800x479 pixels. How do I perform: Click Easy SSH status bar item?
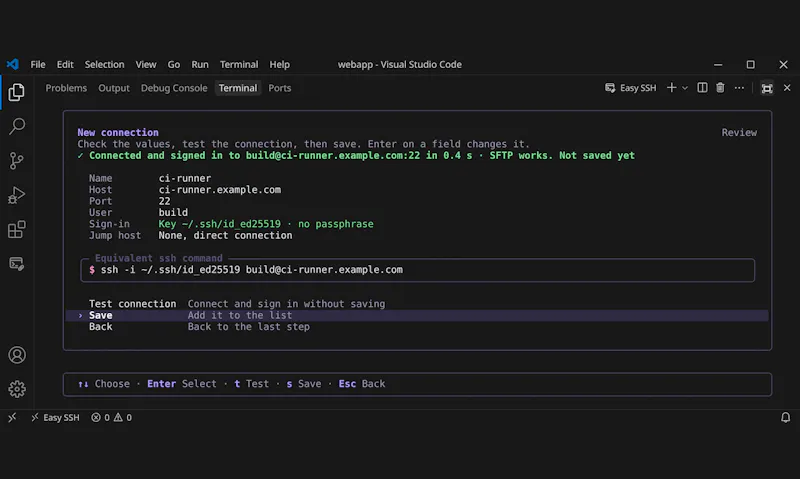[56, 417]
